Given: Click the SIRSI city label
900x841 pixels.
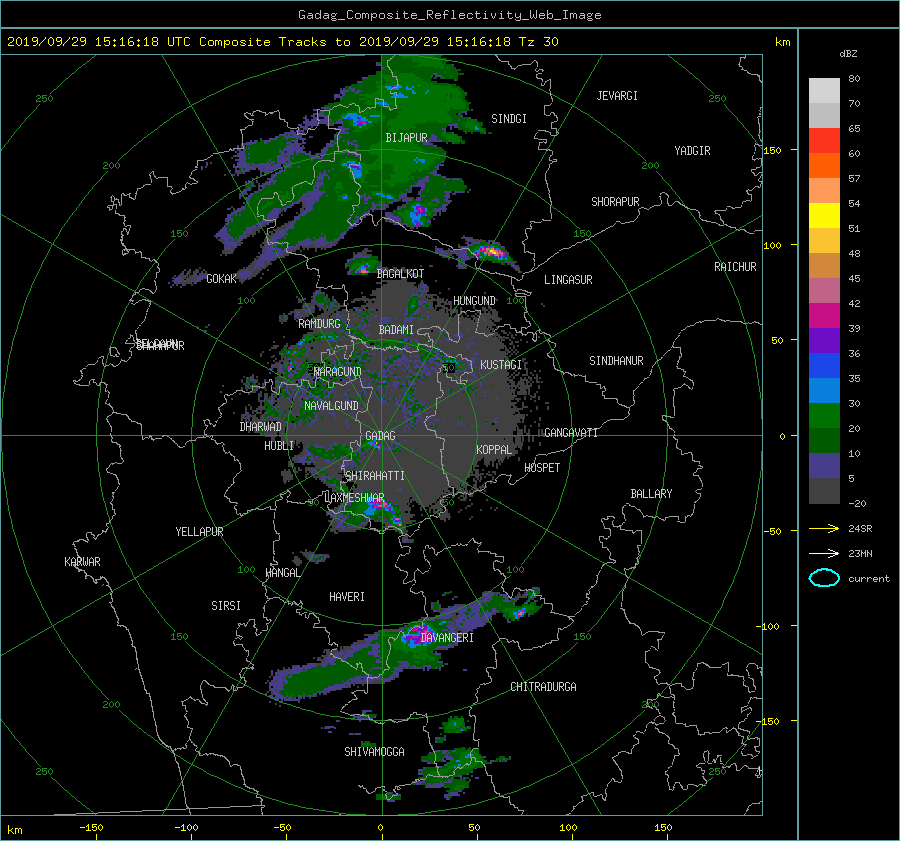Looking at the screenshot, I should pyautogui.click(x=226, y=606).
